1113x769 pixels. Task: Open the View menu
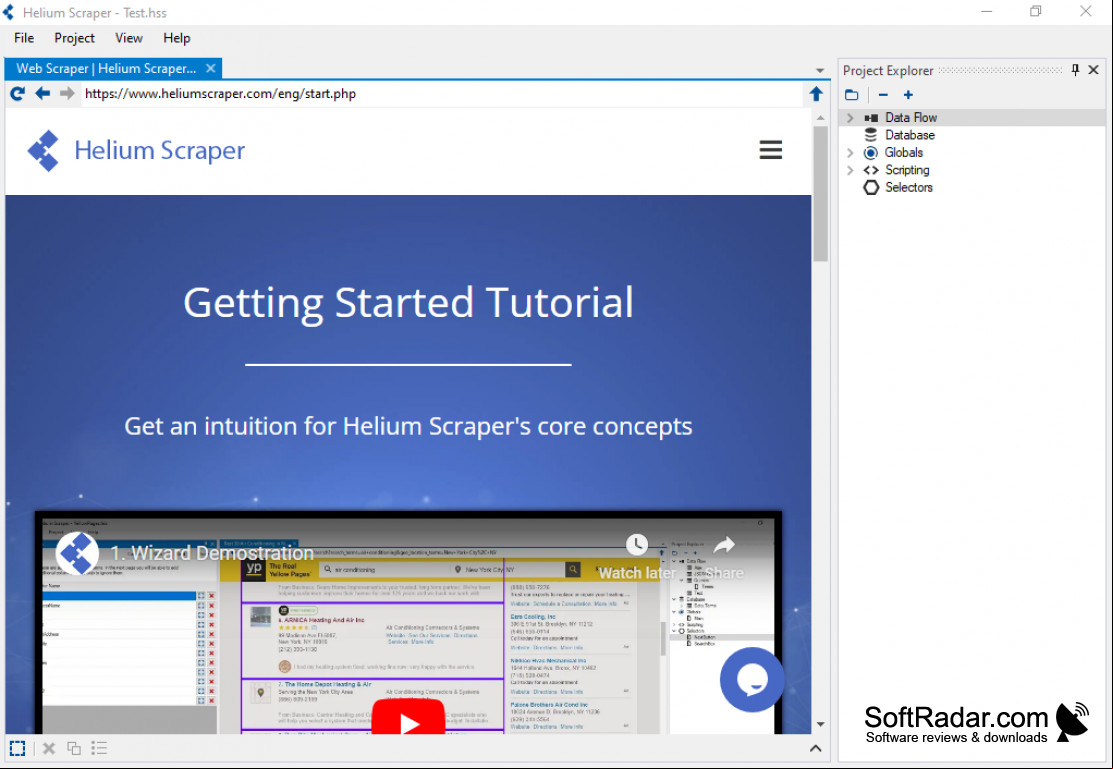128,38
